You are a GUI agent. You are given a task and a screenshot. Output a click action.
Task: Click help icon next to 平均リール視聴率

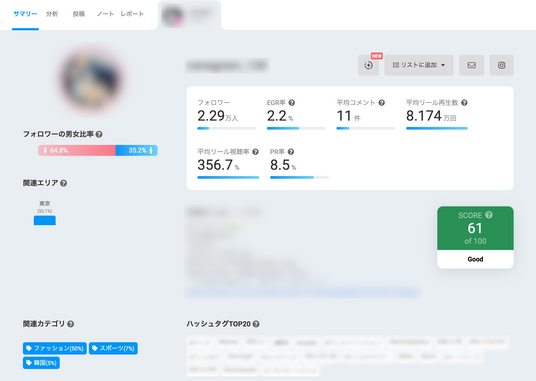[255, 152]
